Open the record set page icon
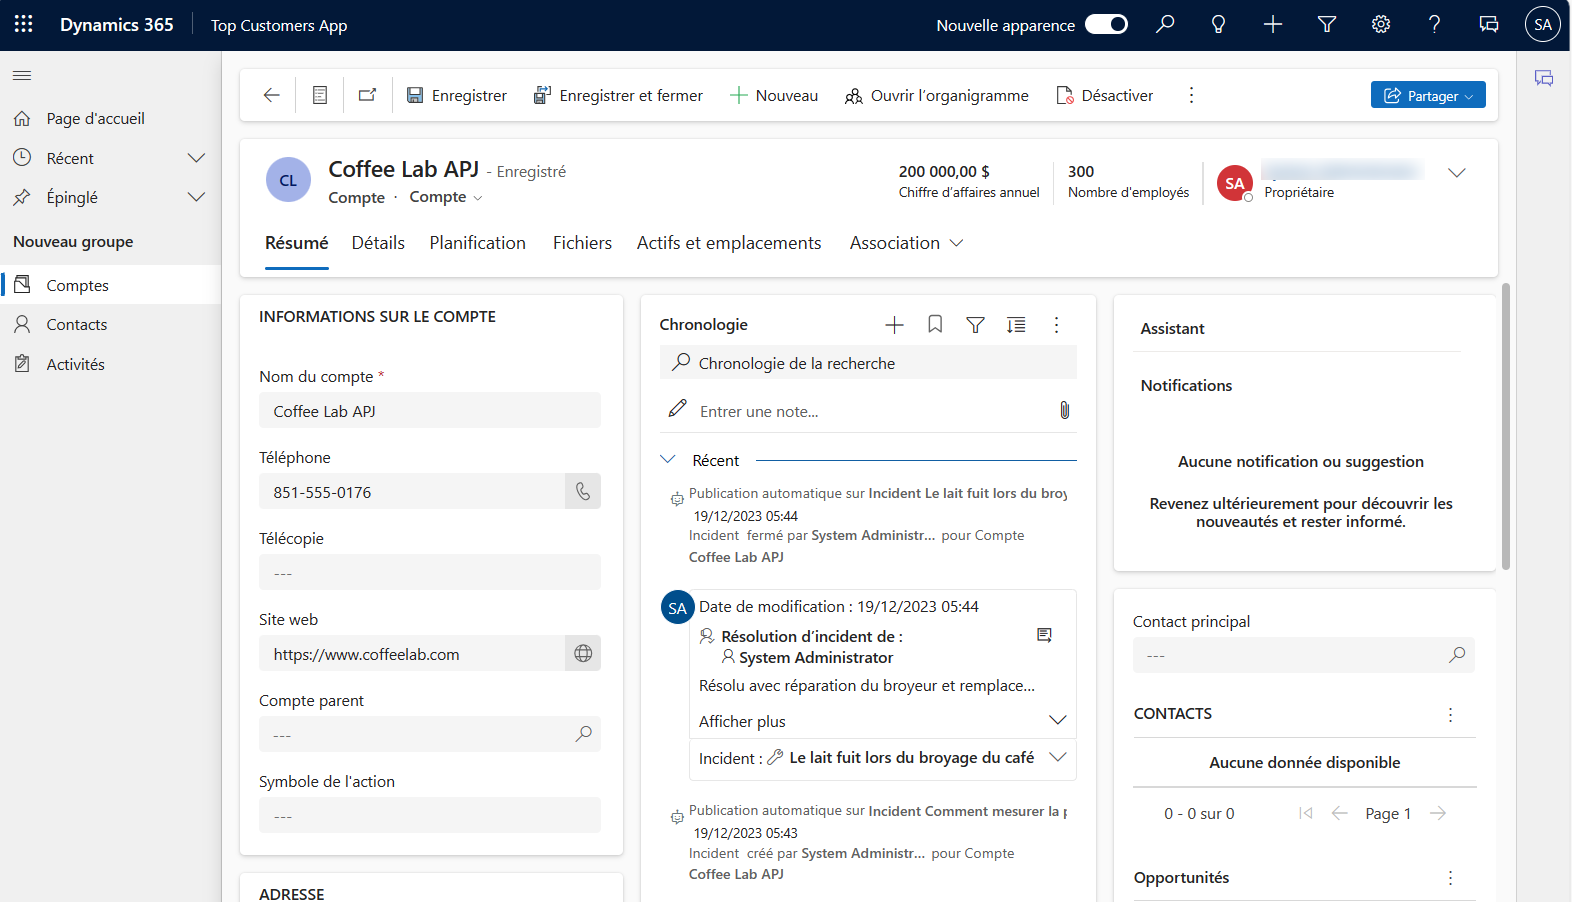Screen dimensions: 1572x902 point(320,95)
